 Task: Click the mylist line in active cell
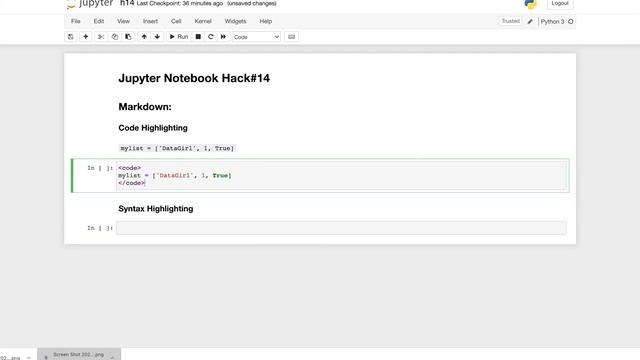pos(175,176)
